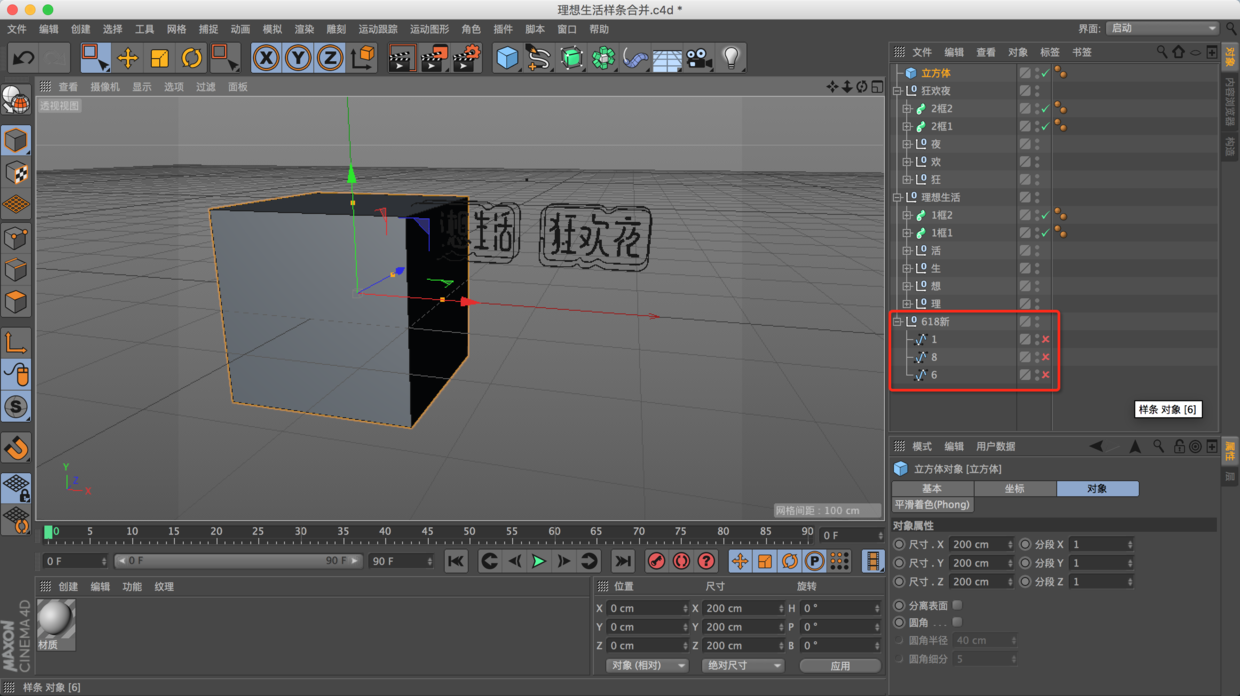Viewport: 1240px width, 696px height.
Task: Enable spline 1 red X toggle
Action: [1046, 339]
